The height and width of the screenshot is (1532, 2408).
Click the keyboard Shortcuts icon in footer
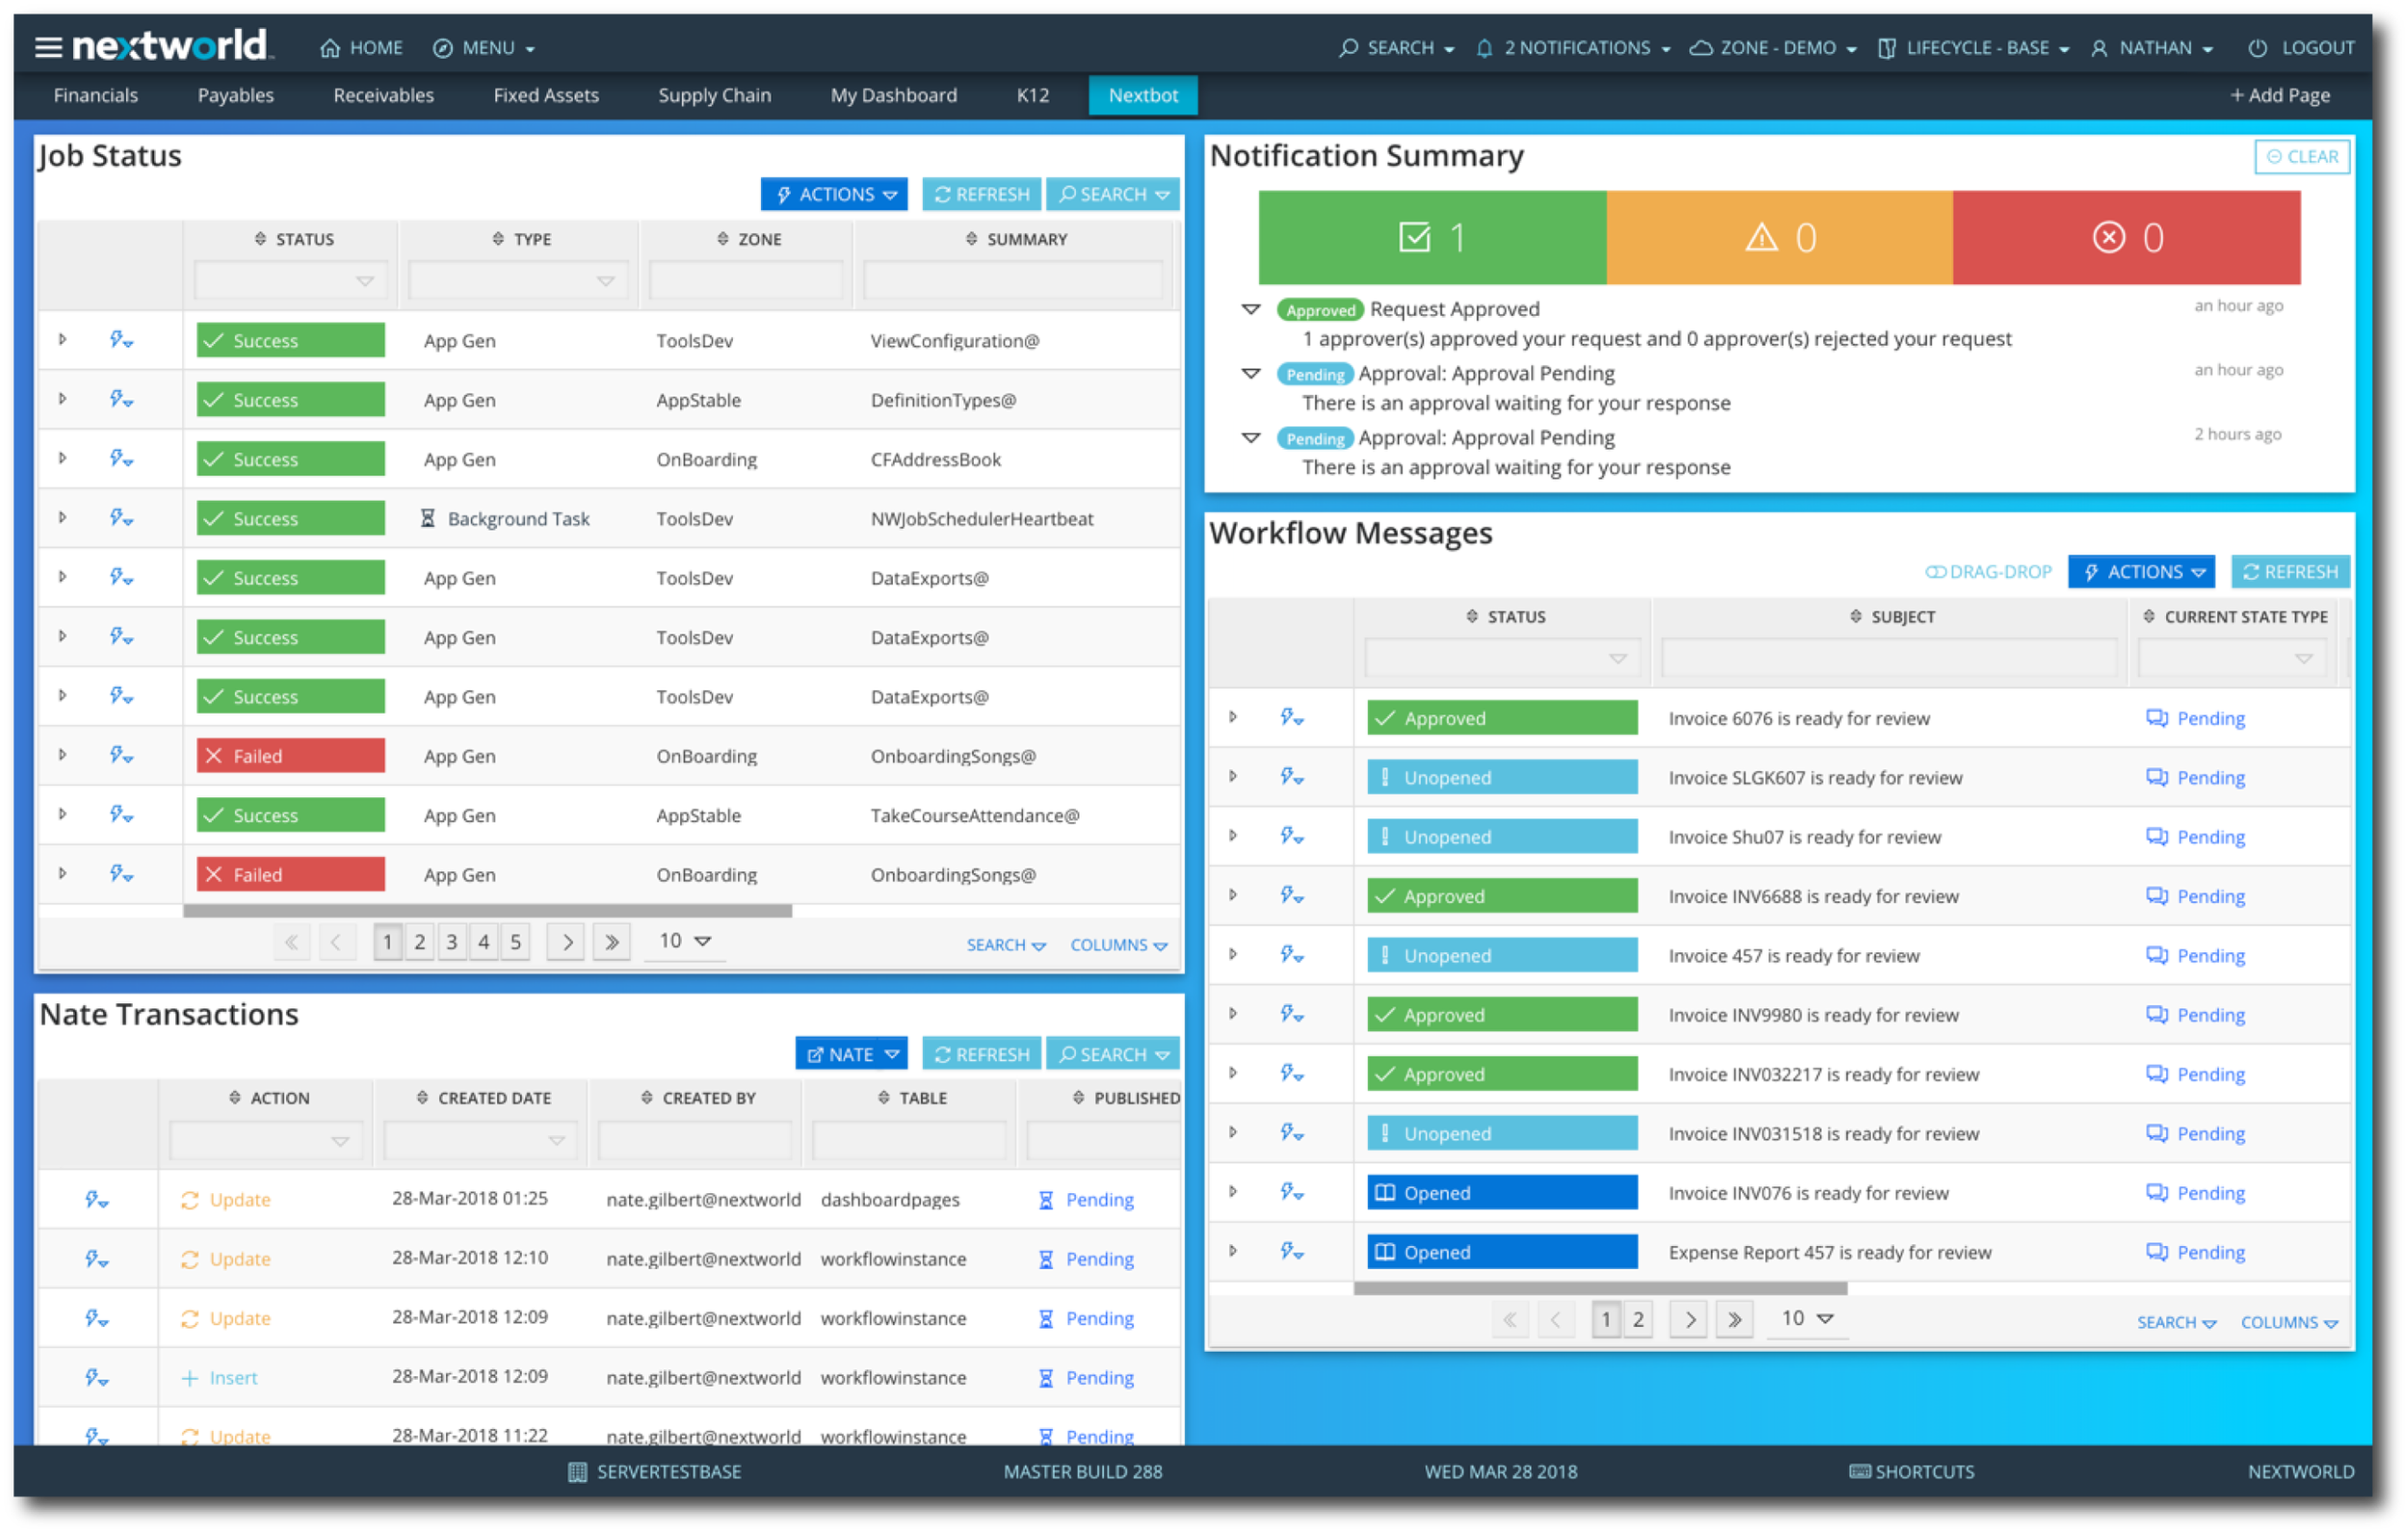pyautogui.click(x=1859, y=1471)
